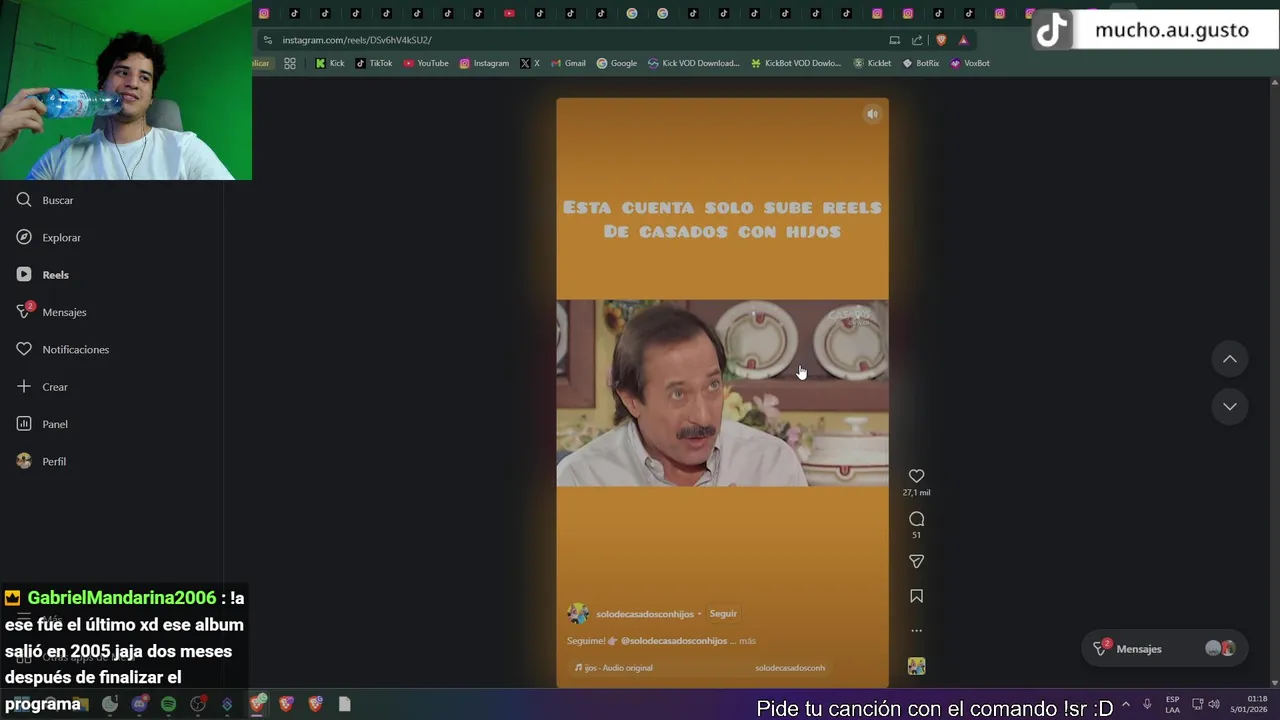Click the install app icon in the address bar
This screenshot has width=1280, height=720.
click(894, 40)
